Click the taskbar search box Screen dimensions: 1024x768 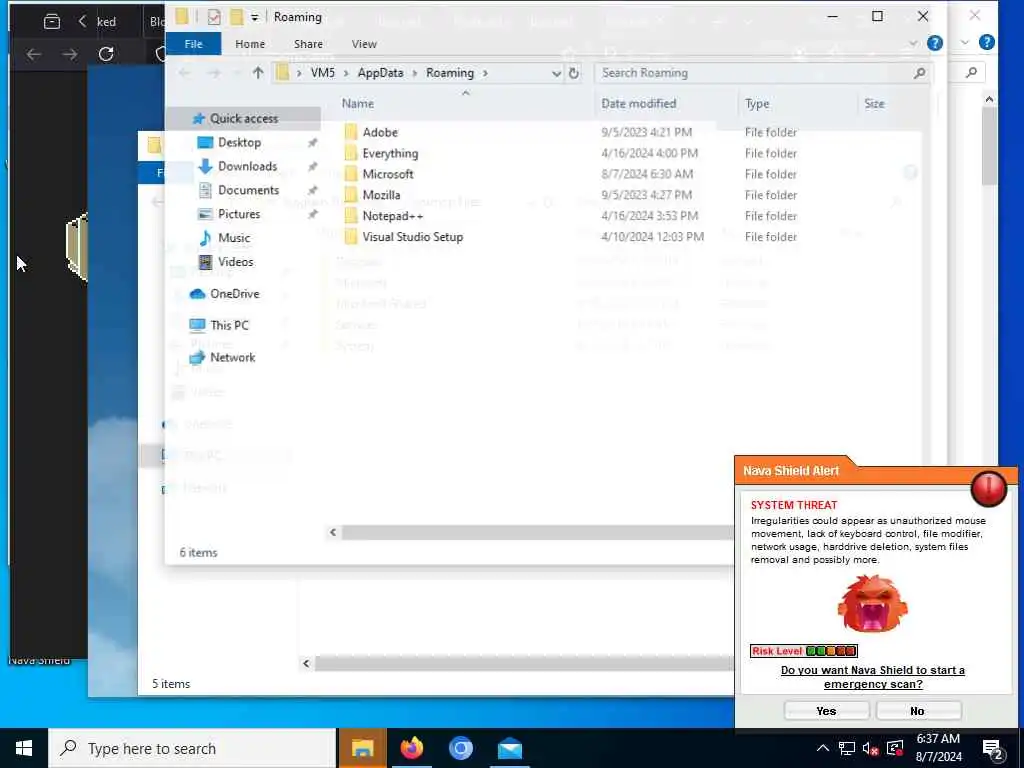point(192,748)
